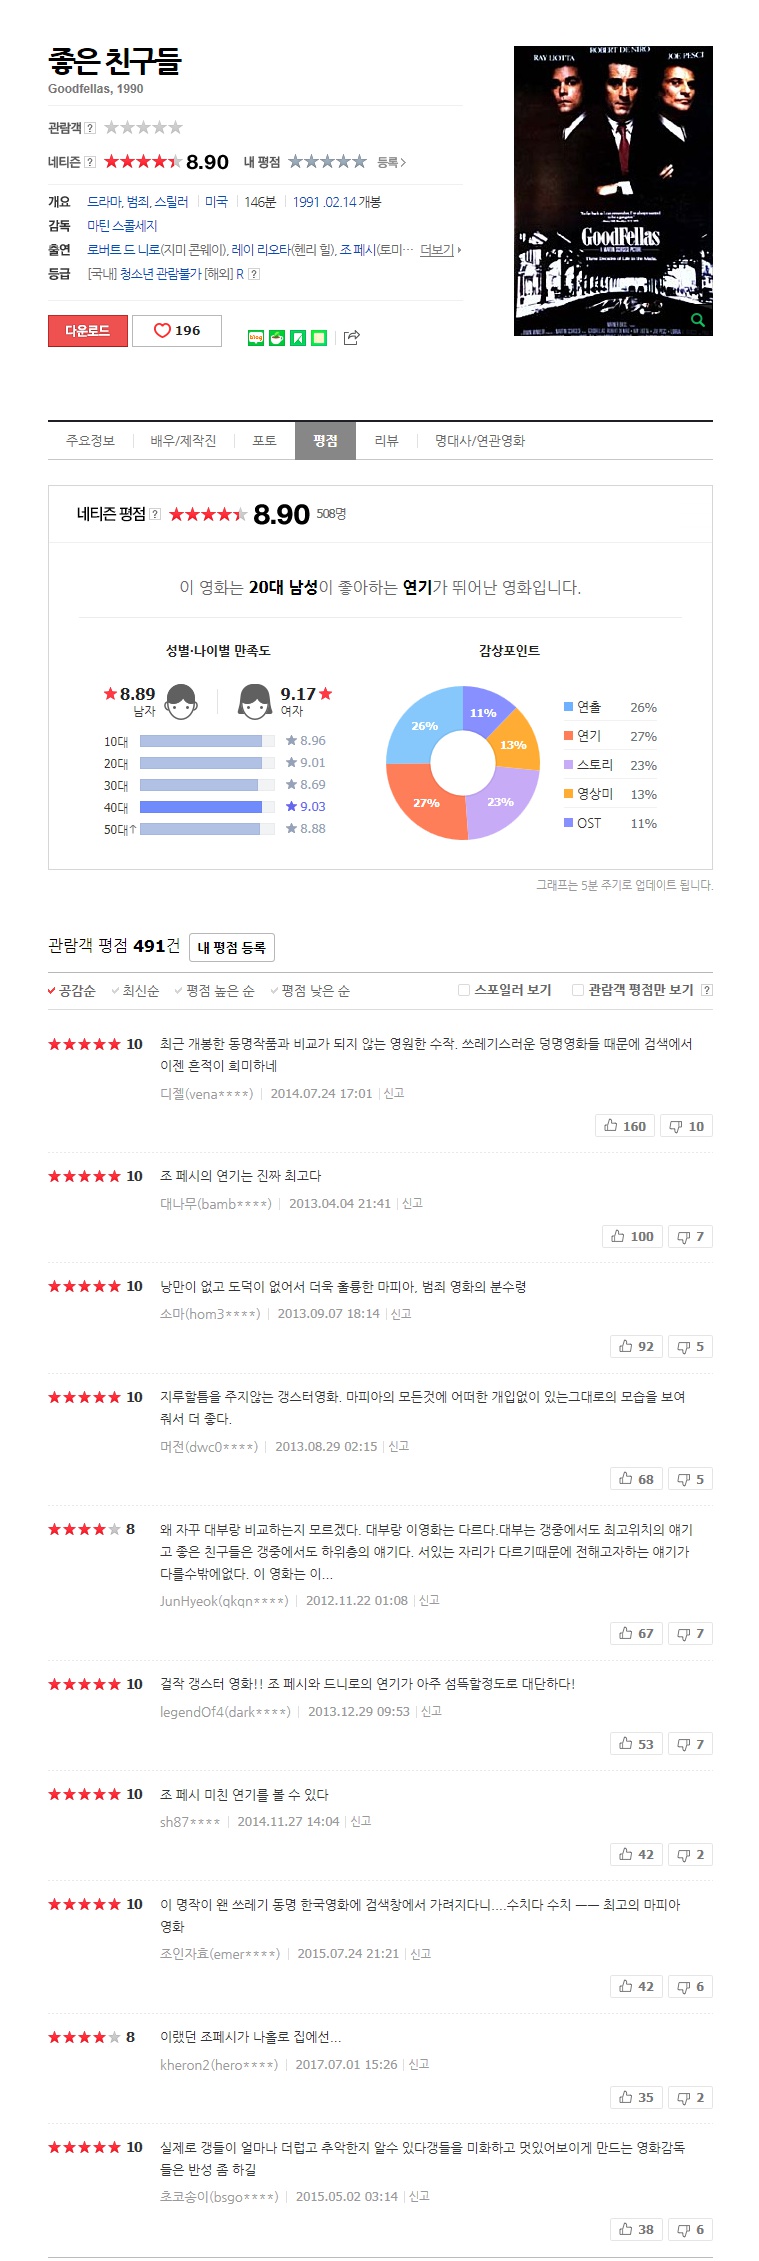Image resolution: width=759 pixels, height=2261 pixels.
Task: Set my rating on the 내 평점 stars
Action: (x=327, y=162)
